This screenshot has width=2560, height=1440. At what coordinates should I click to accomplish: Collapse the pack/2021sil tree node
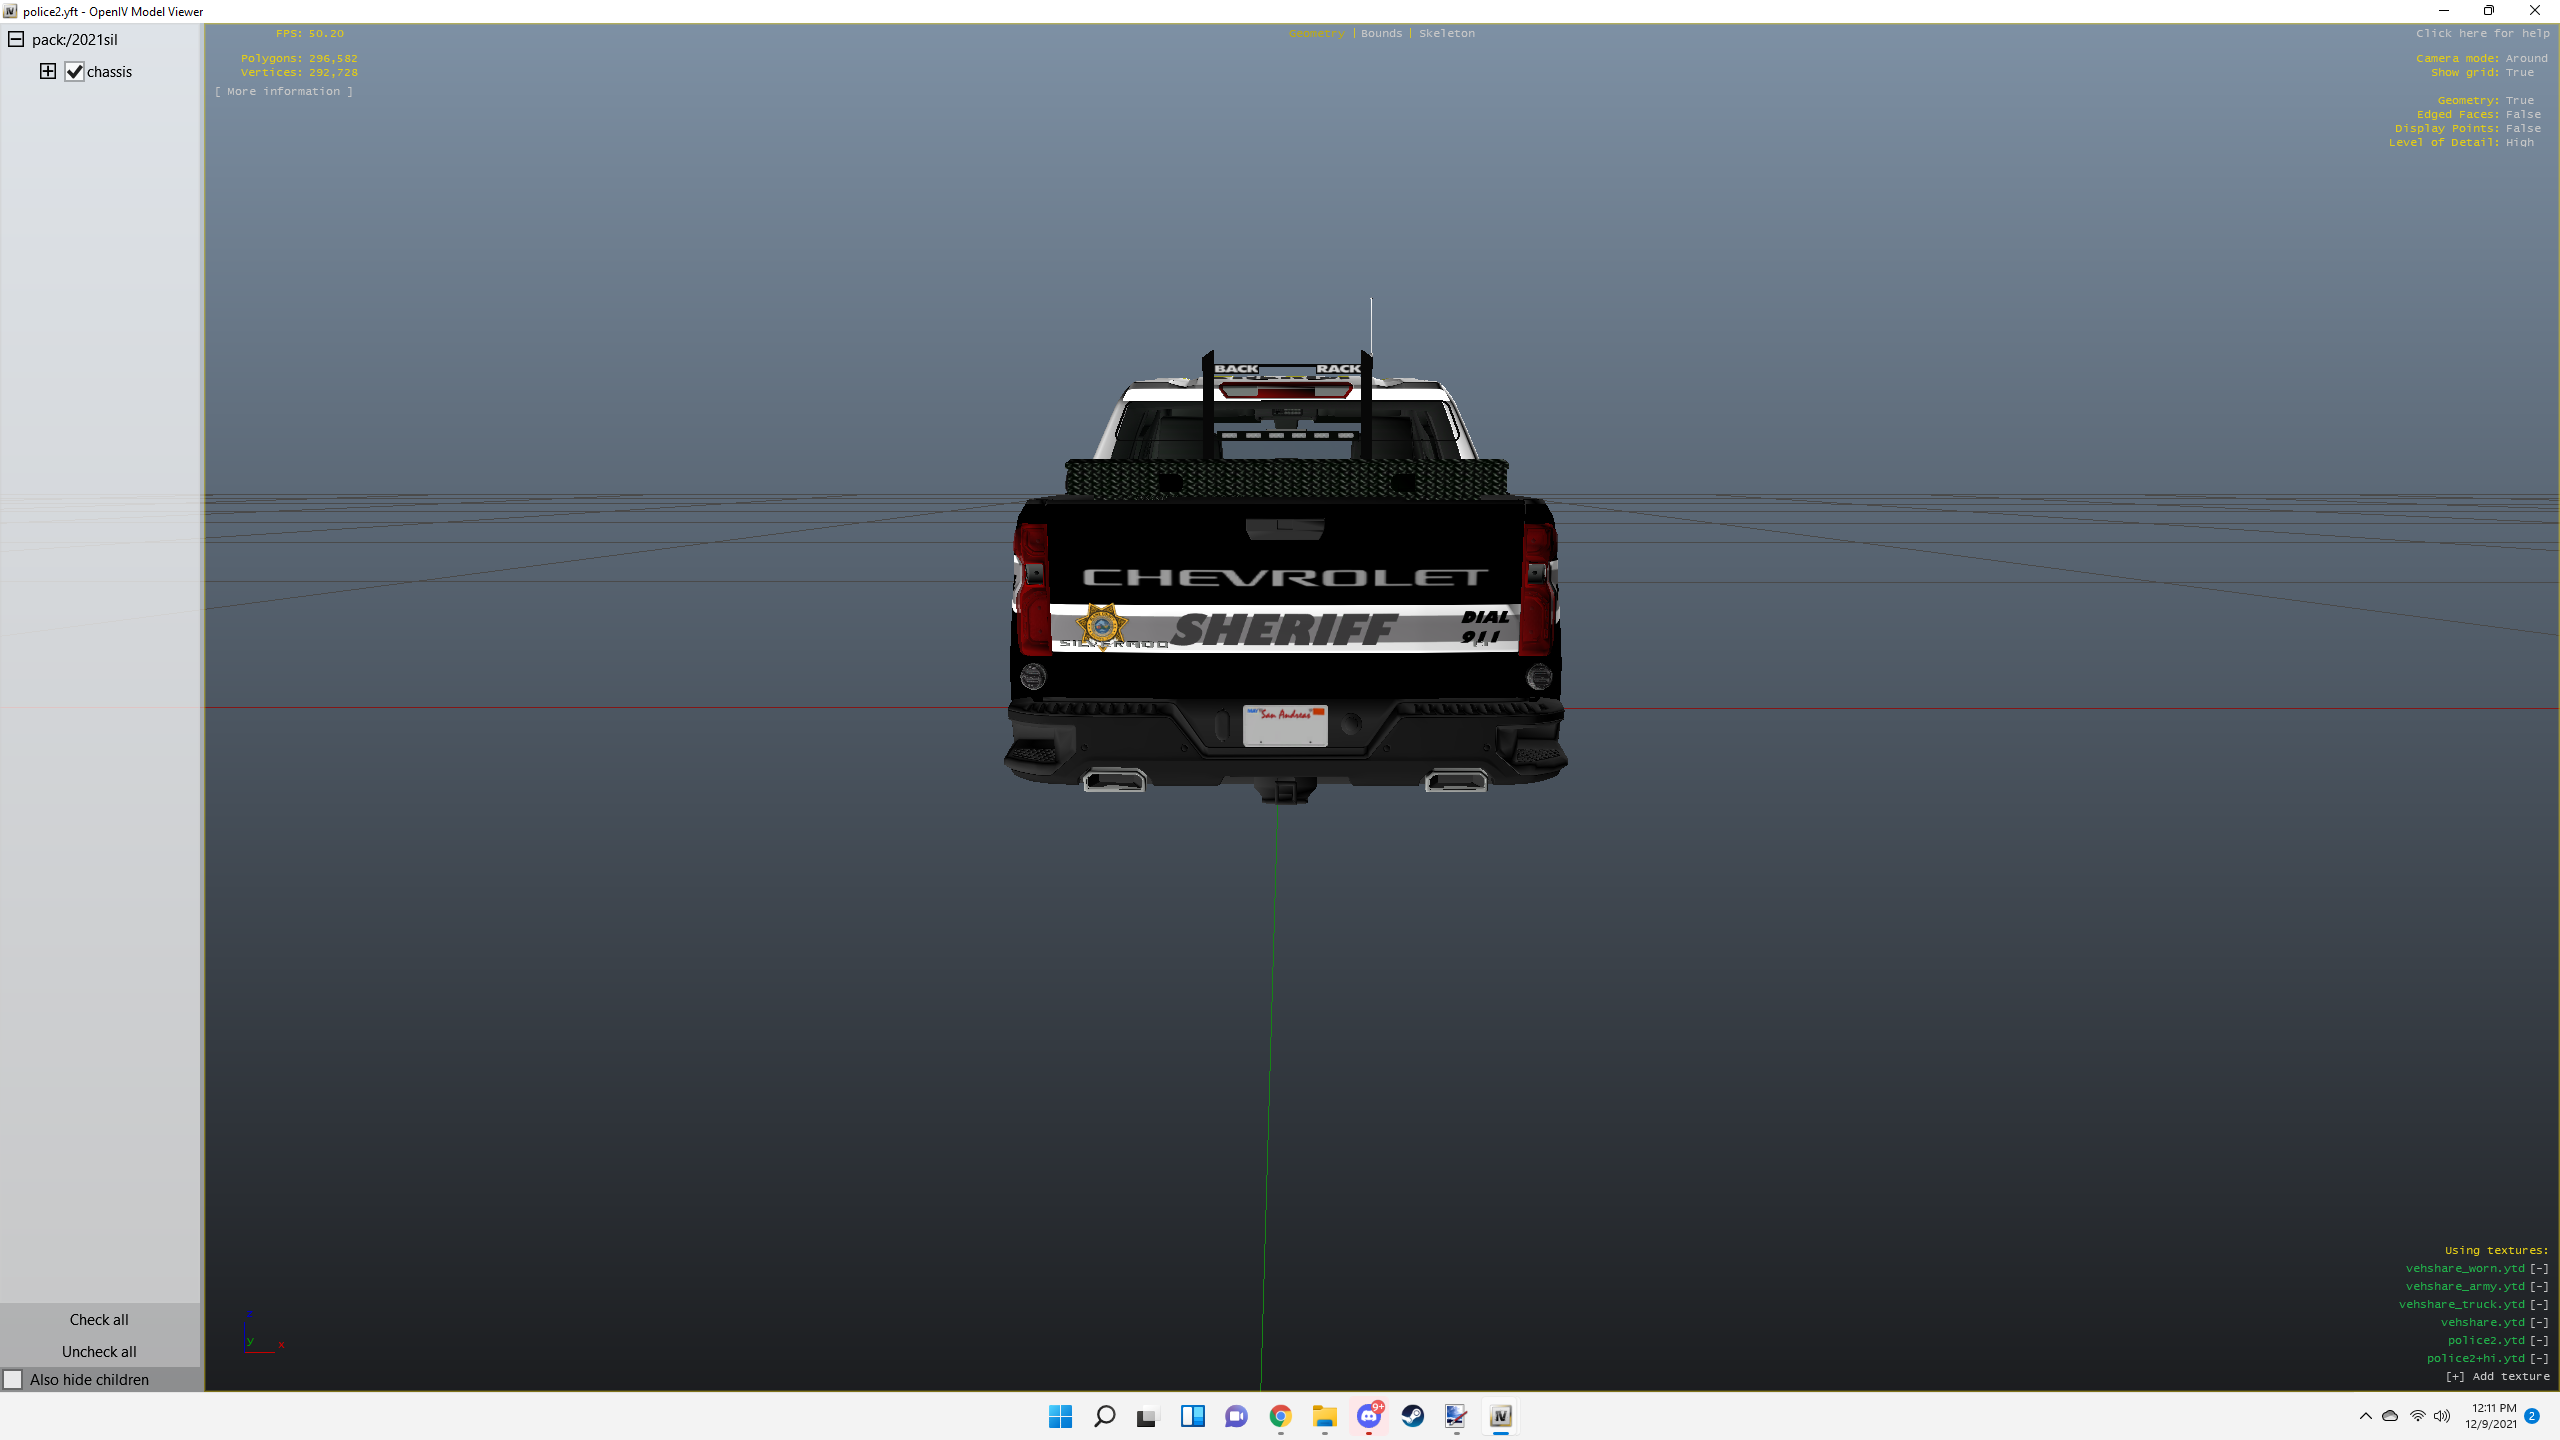pyautogui.click(x=16, y=39)
